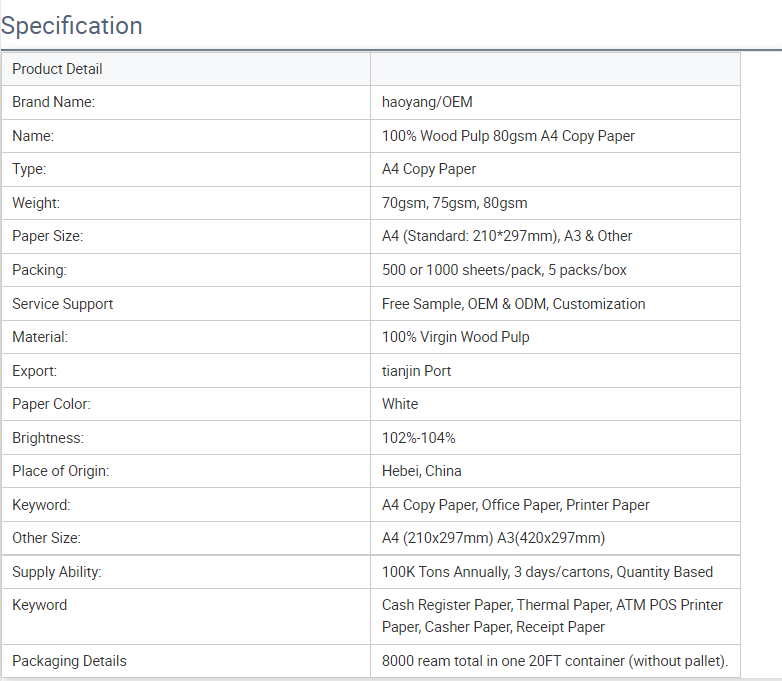Image resolution: width=782 pixels, height=681 pixels.
Task: Select the A4 Copy Paper type value
Action: [429, 169]
